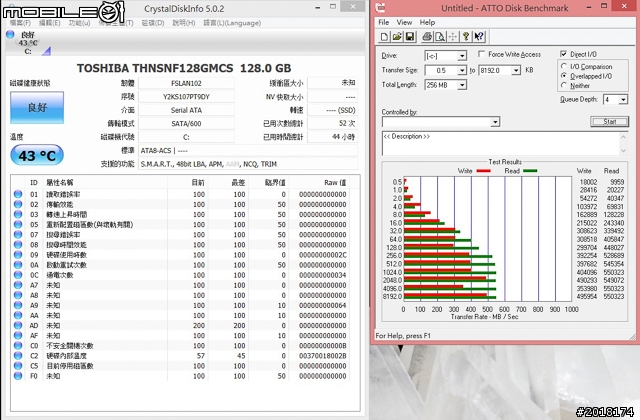Open the Queue Depth dropdown
The width and height of the screenshot is (640, 420).
(x=623, y=100)
